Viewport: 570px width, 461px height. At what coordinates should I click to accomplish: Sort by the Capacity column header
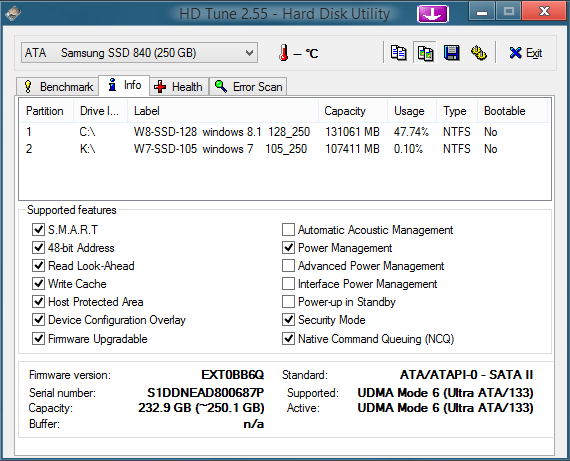[353, 111]
